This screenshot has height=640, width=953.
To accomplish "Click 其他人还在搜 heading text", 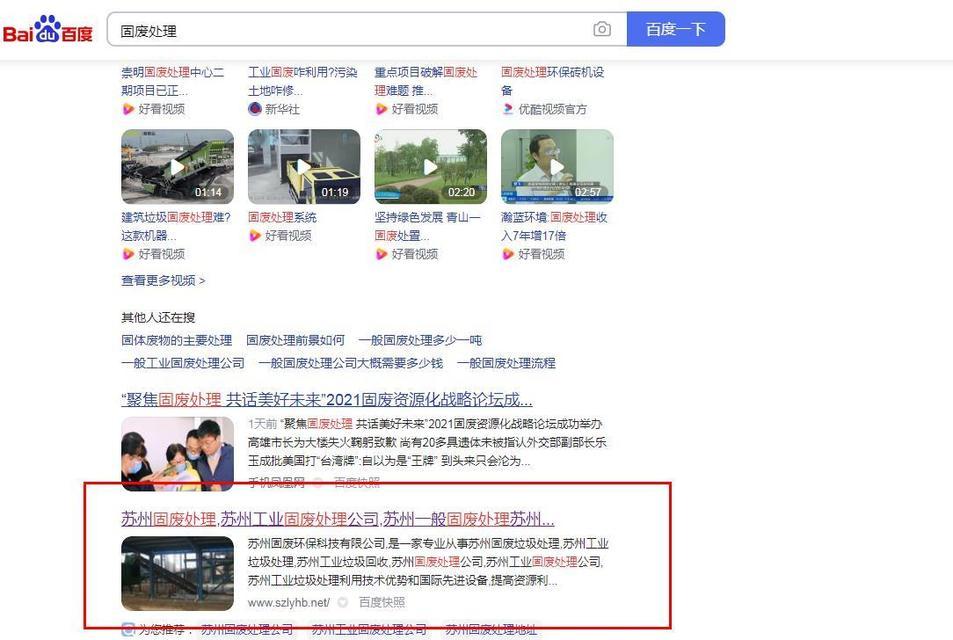I will point(158,317).
